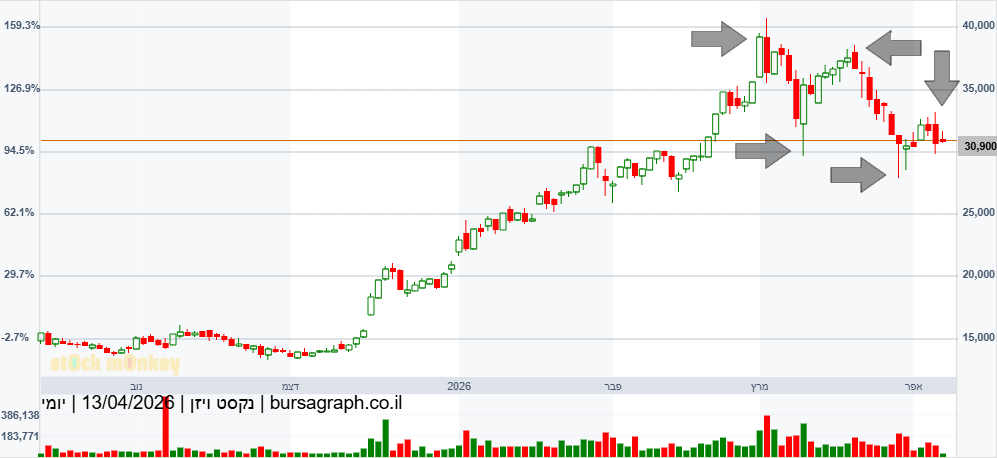Select the נקסט ויזן stock name
This screenshot has width=997, height=458.
tap(223, 403)
